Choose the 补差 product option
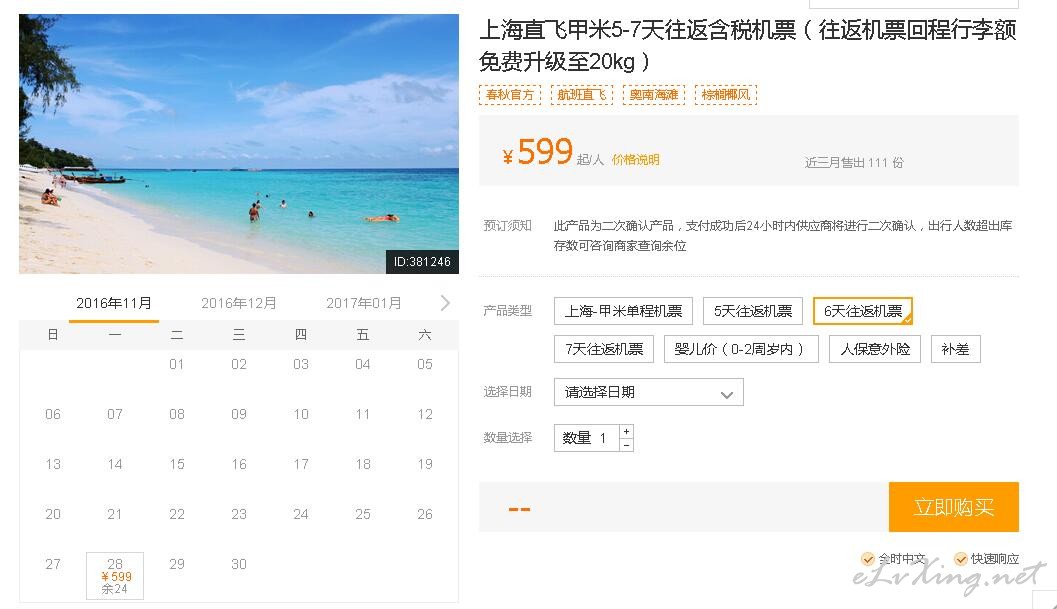This screenshot has width=1057, height=609. click(955, 349)
